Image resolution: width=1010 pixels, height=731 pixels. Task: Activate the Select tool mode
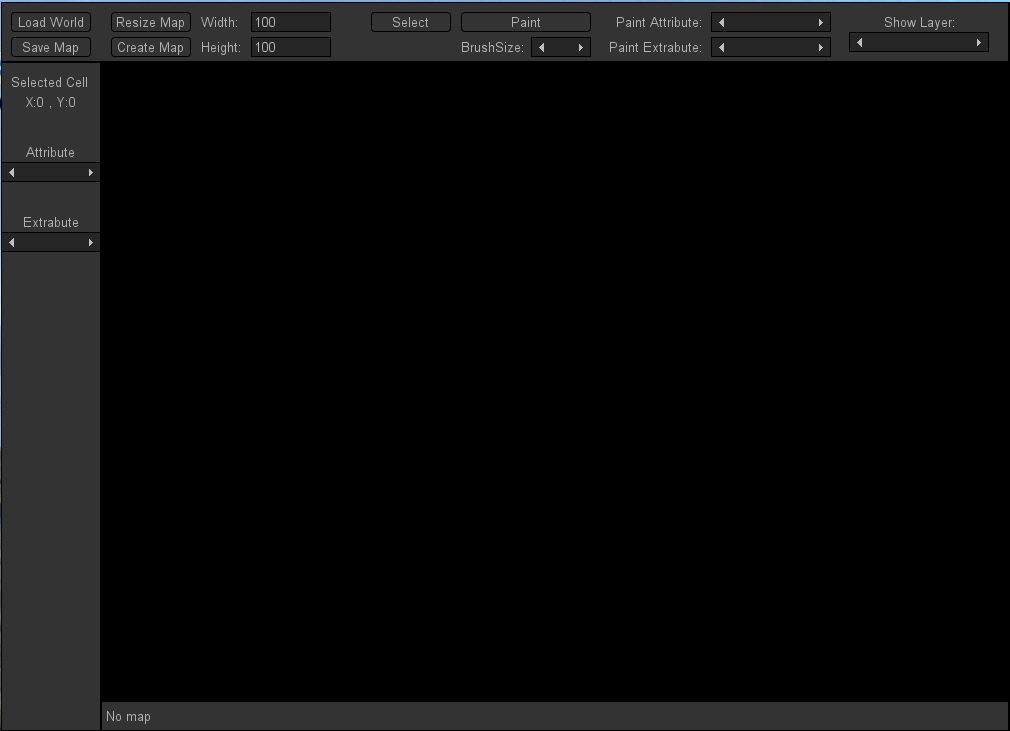point(410,22)
